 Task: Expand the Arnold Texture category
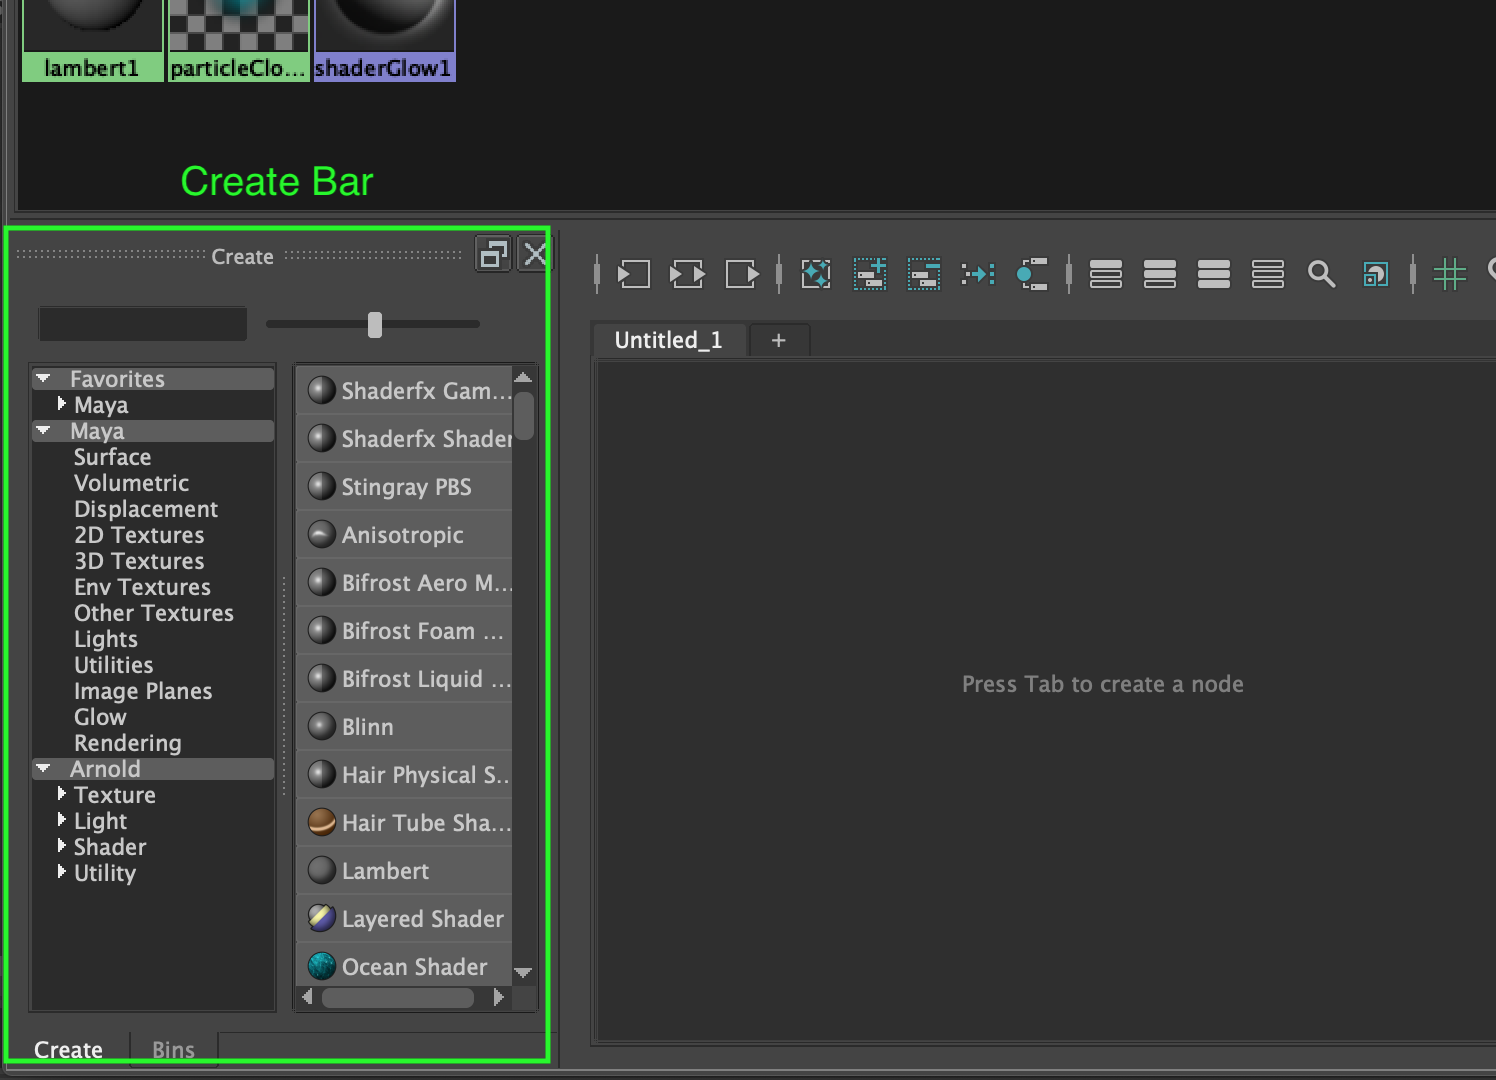61,794
